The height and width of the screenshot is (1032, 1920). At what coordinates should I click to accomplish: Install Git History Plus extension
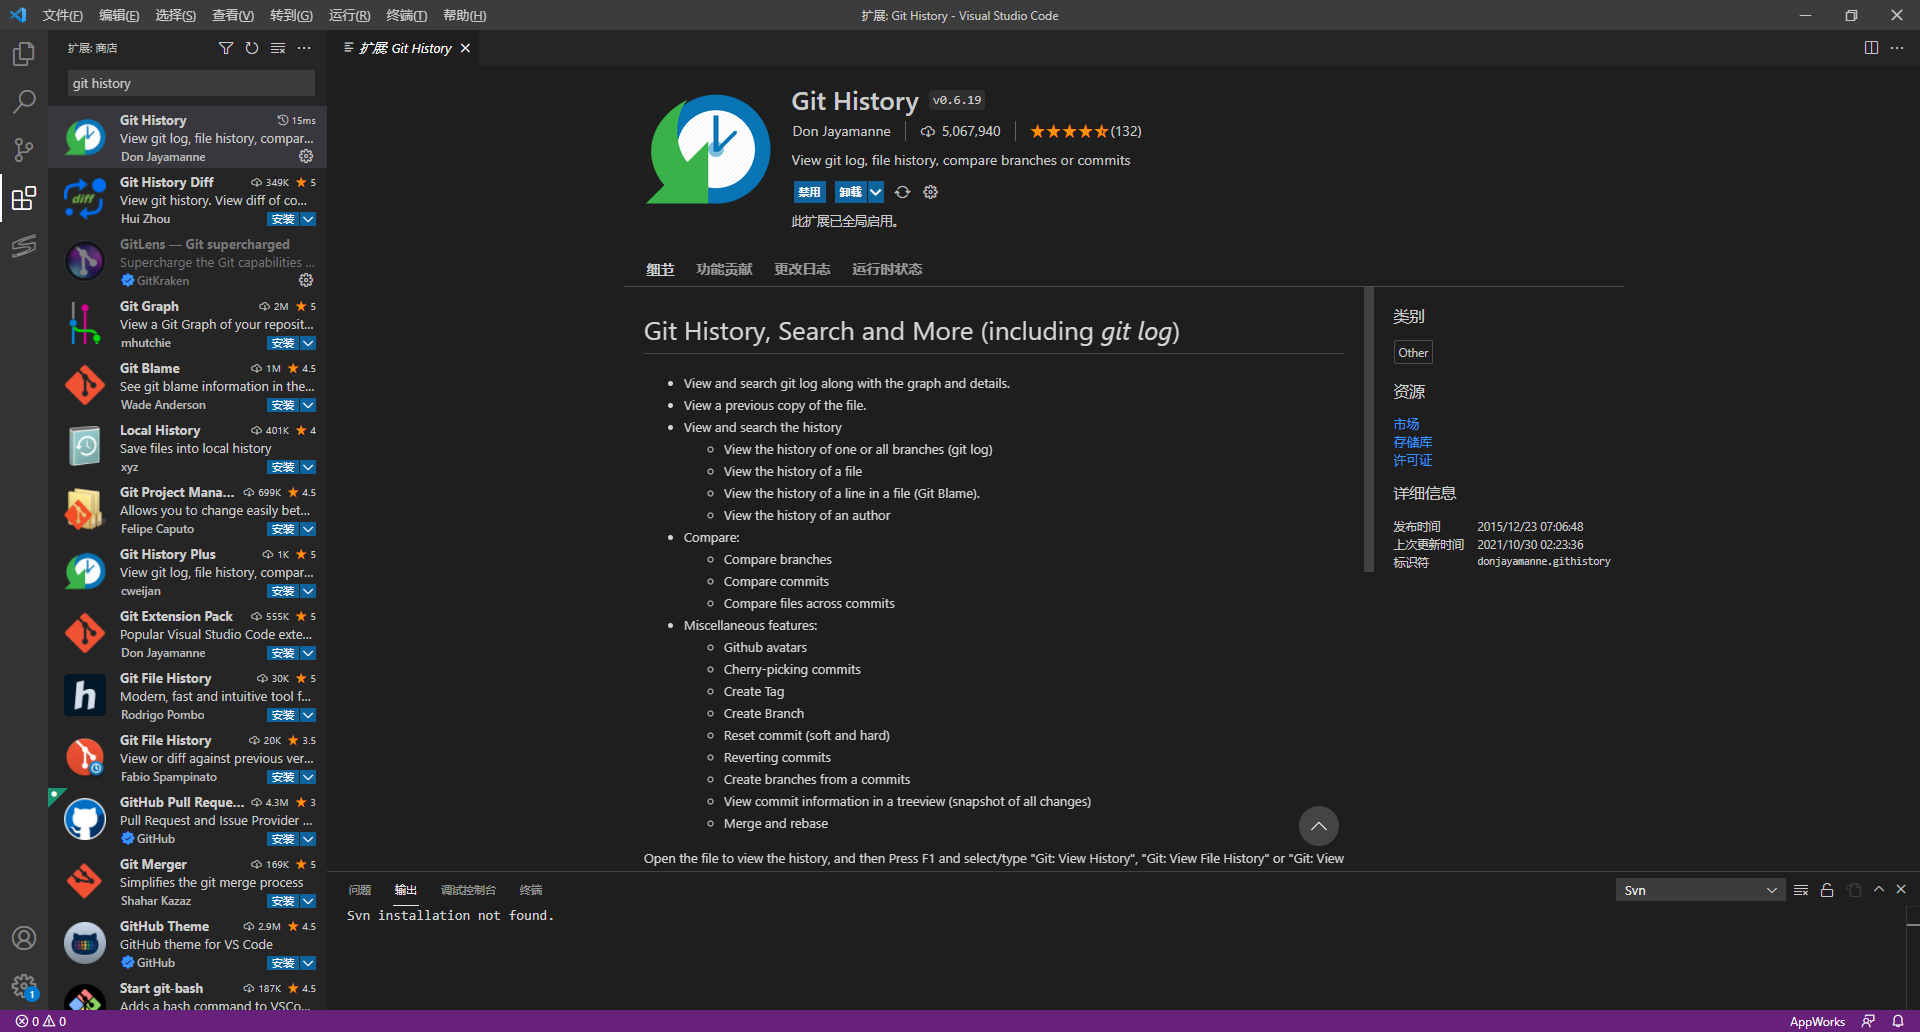tap(283, 591)
